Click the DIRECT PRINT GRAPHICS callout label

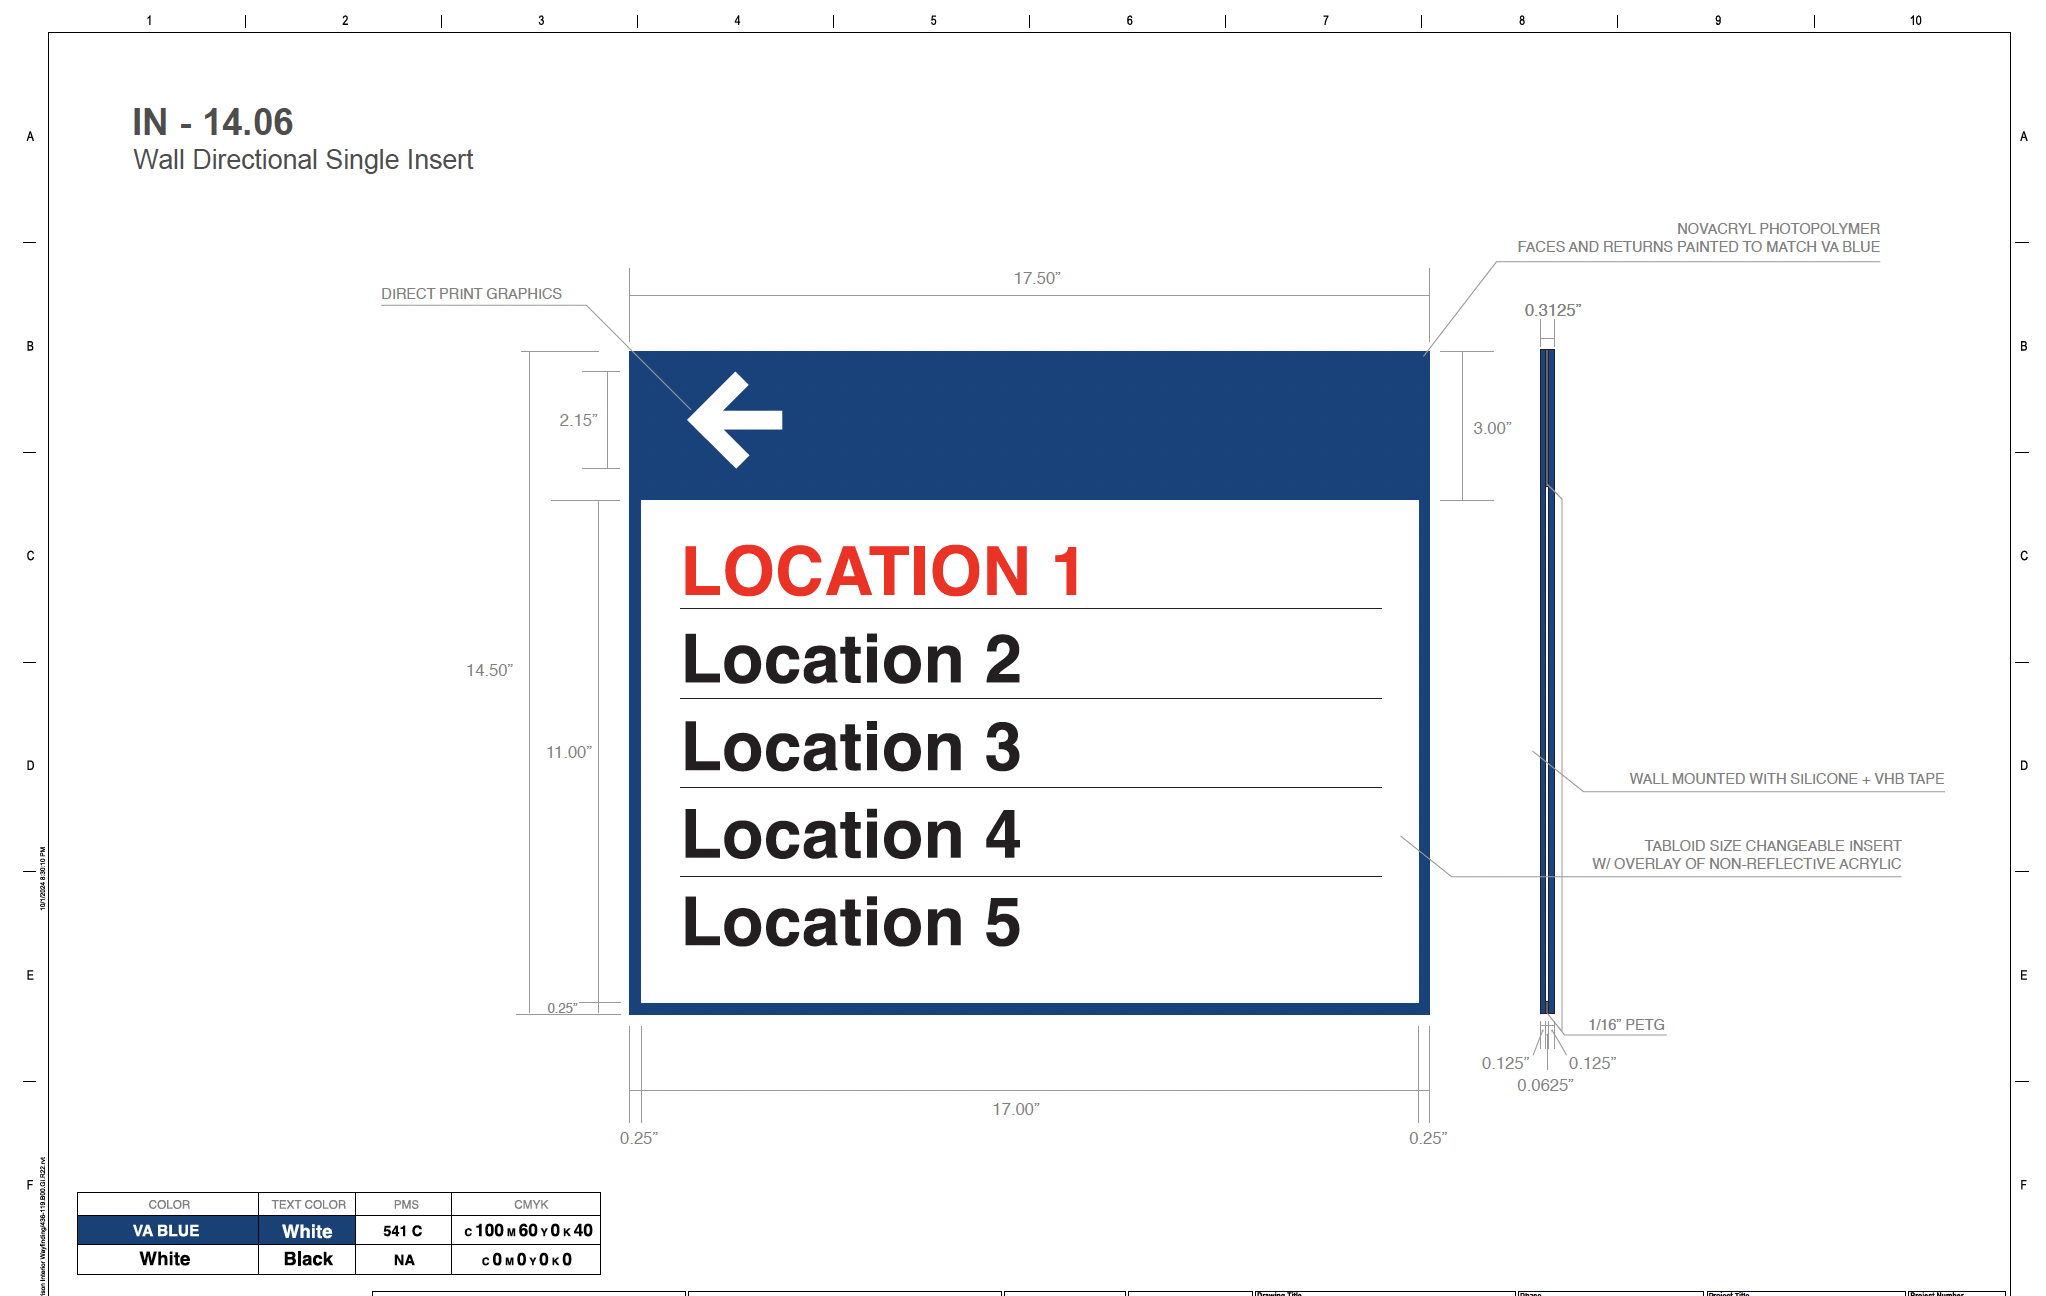[x=471, y=294]
